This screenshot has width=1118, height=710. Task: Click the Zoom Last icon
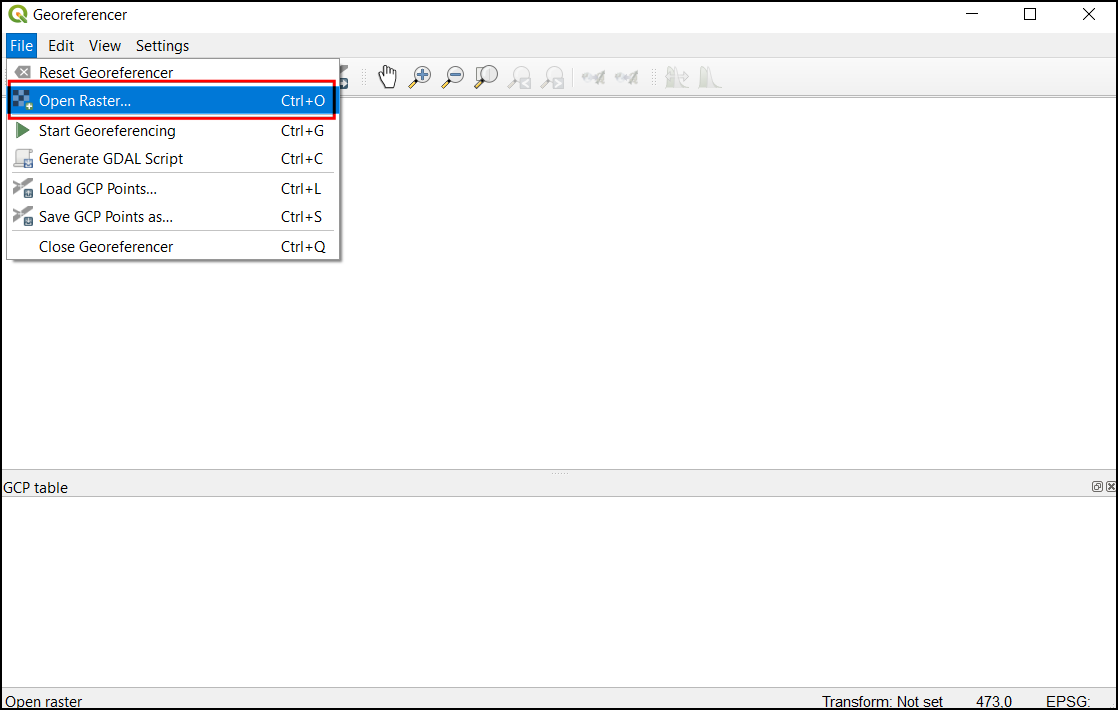coord(519,77)
